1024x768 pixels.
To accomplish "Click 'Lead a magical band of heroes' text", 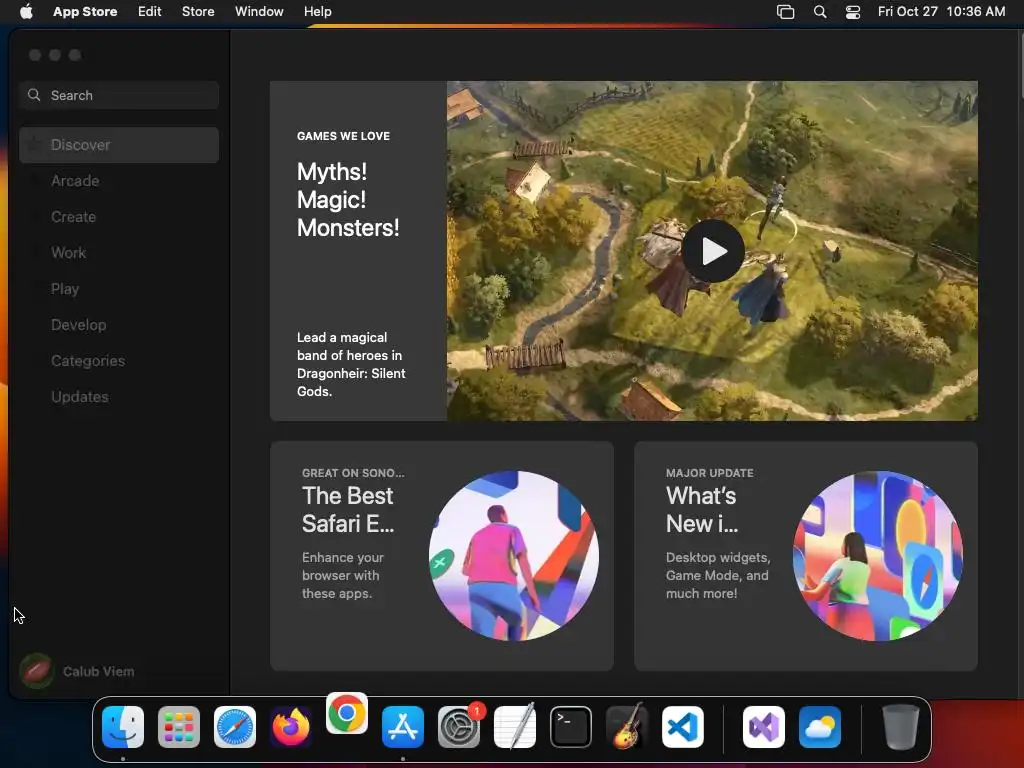I will 351,364.
